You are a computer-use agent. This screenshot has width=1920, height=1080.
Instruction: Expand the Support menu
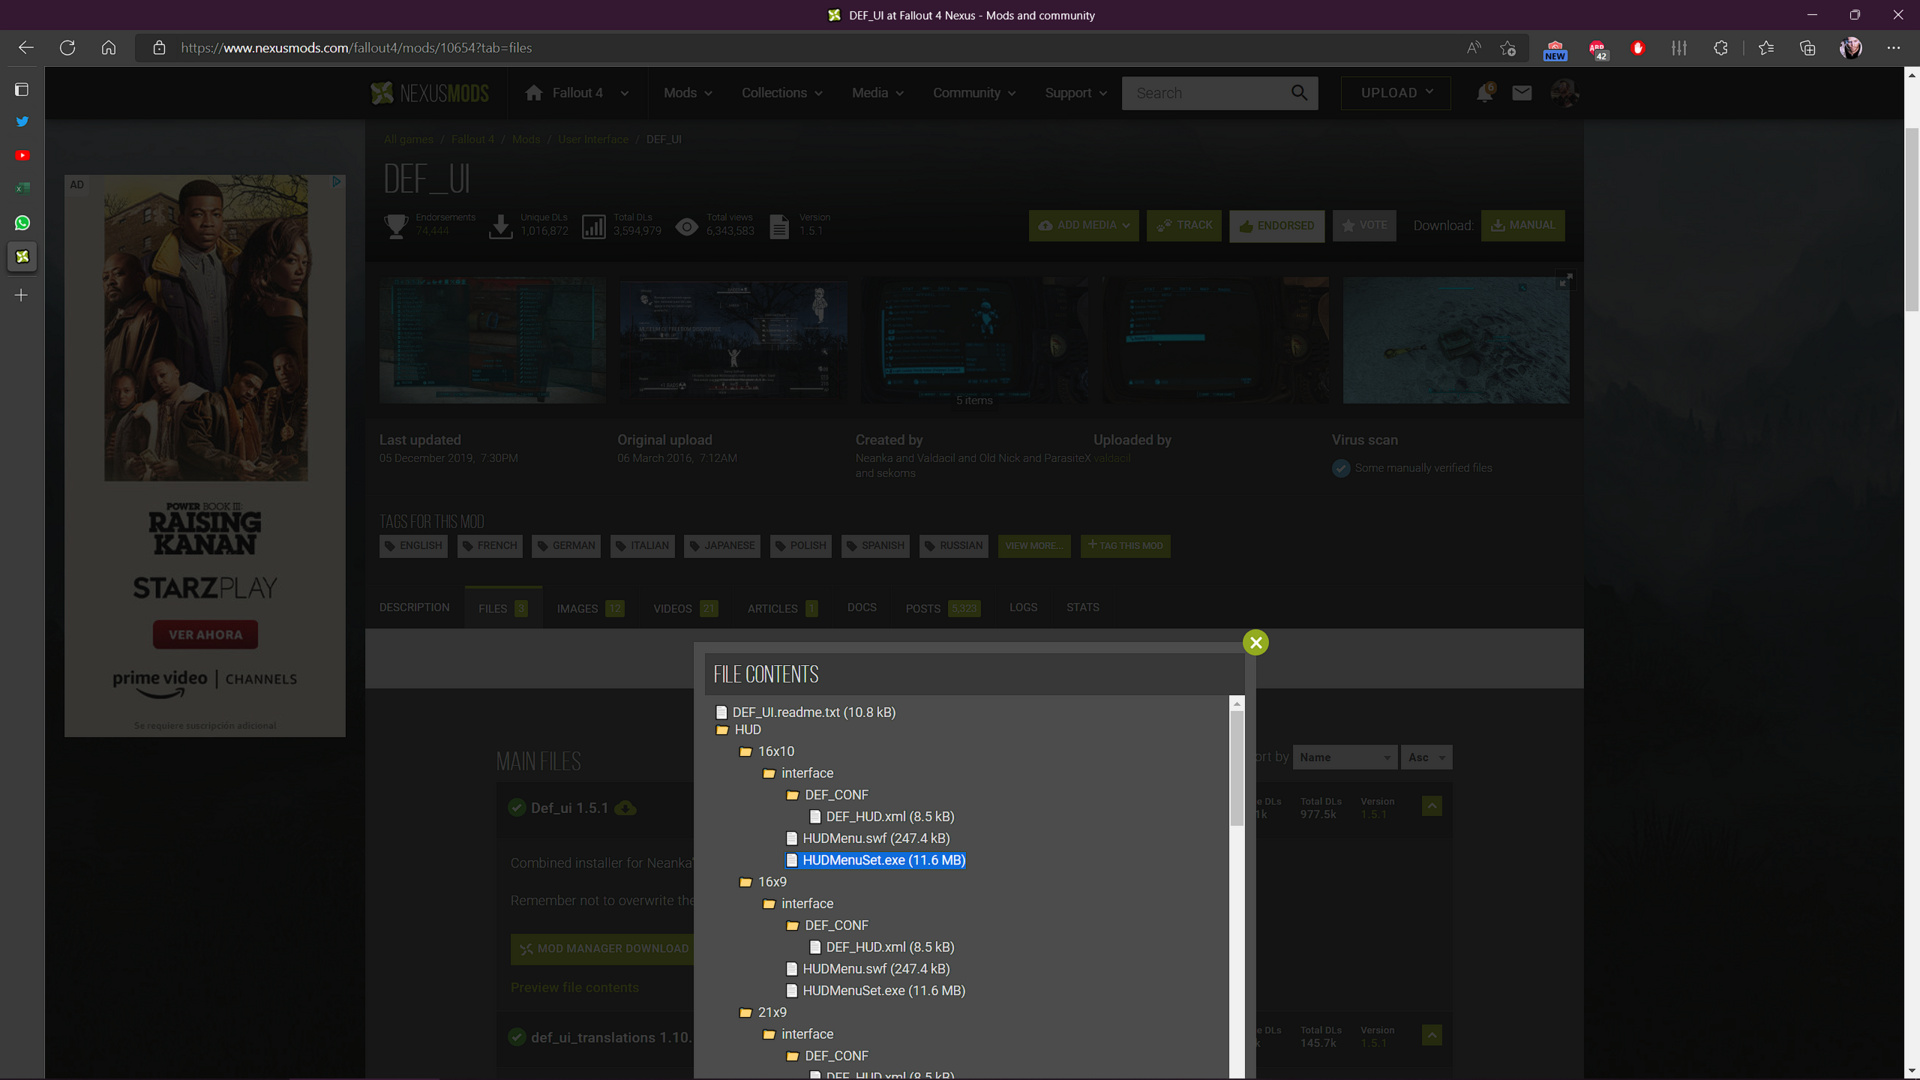pyautogui.click(x=1076, y=93)
